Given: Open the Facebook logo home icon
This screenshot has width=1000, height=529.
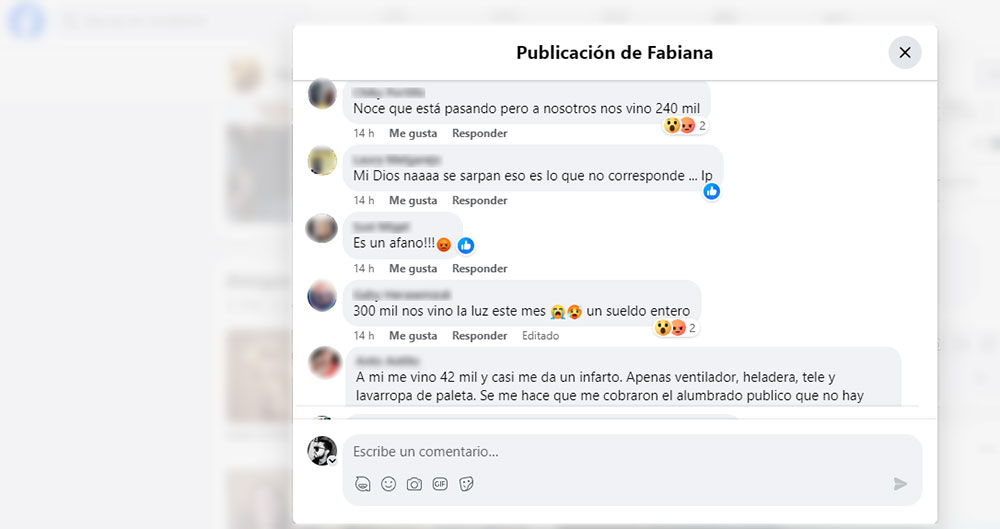Looking at the screenshot, I should (27, 20).
